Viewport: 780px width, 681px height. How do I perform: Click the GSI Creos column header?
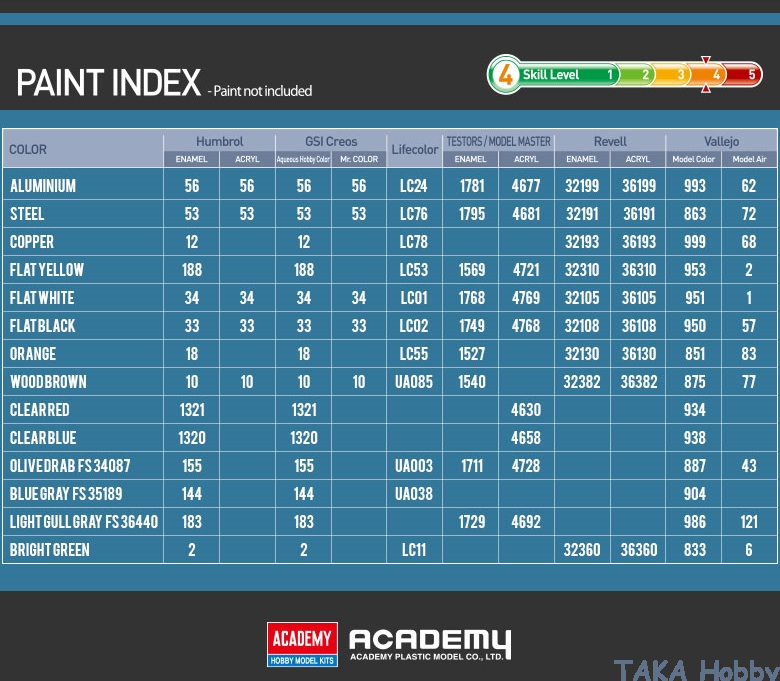coord(331,142)
